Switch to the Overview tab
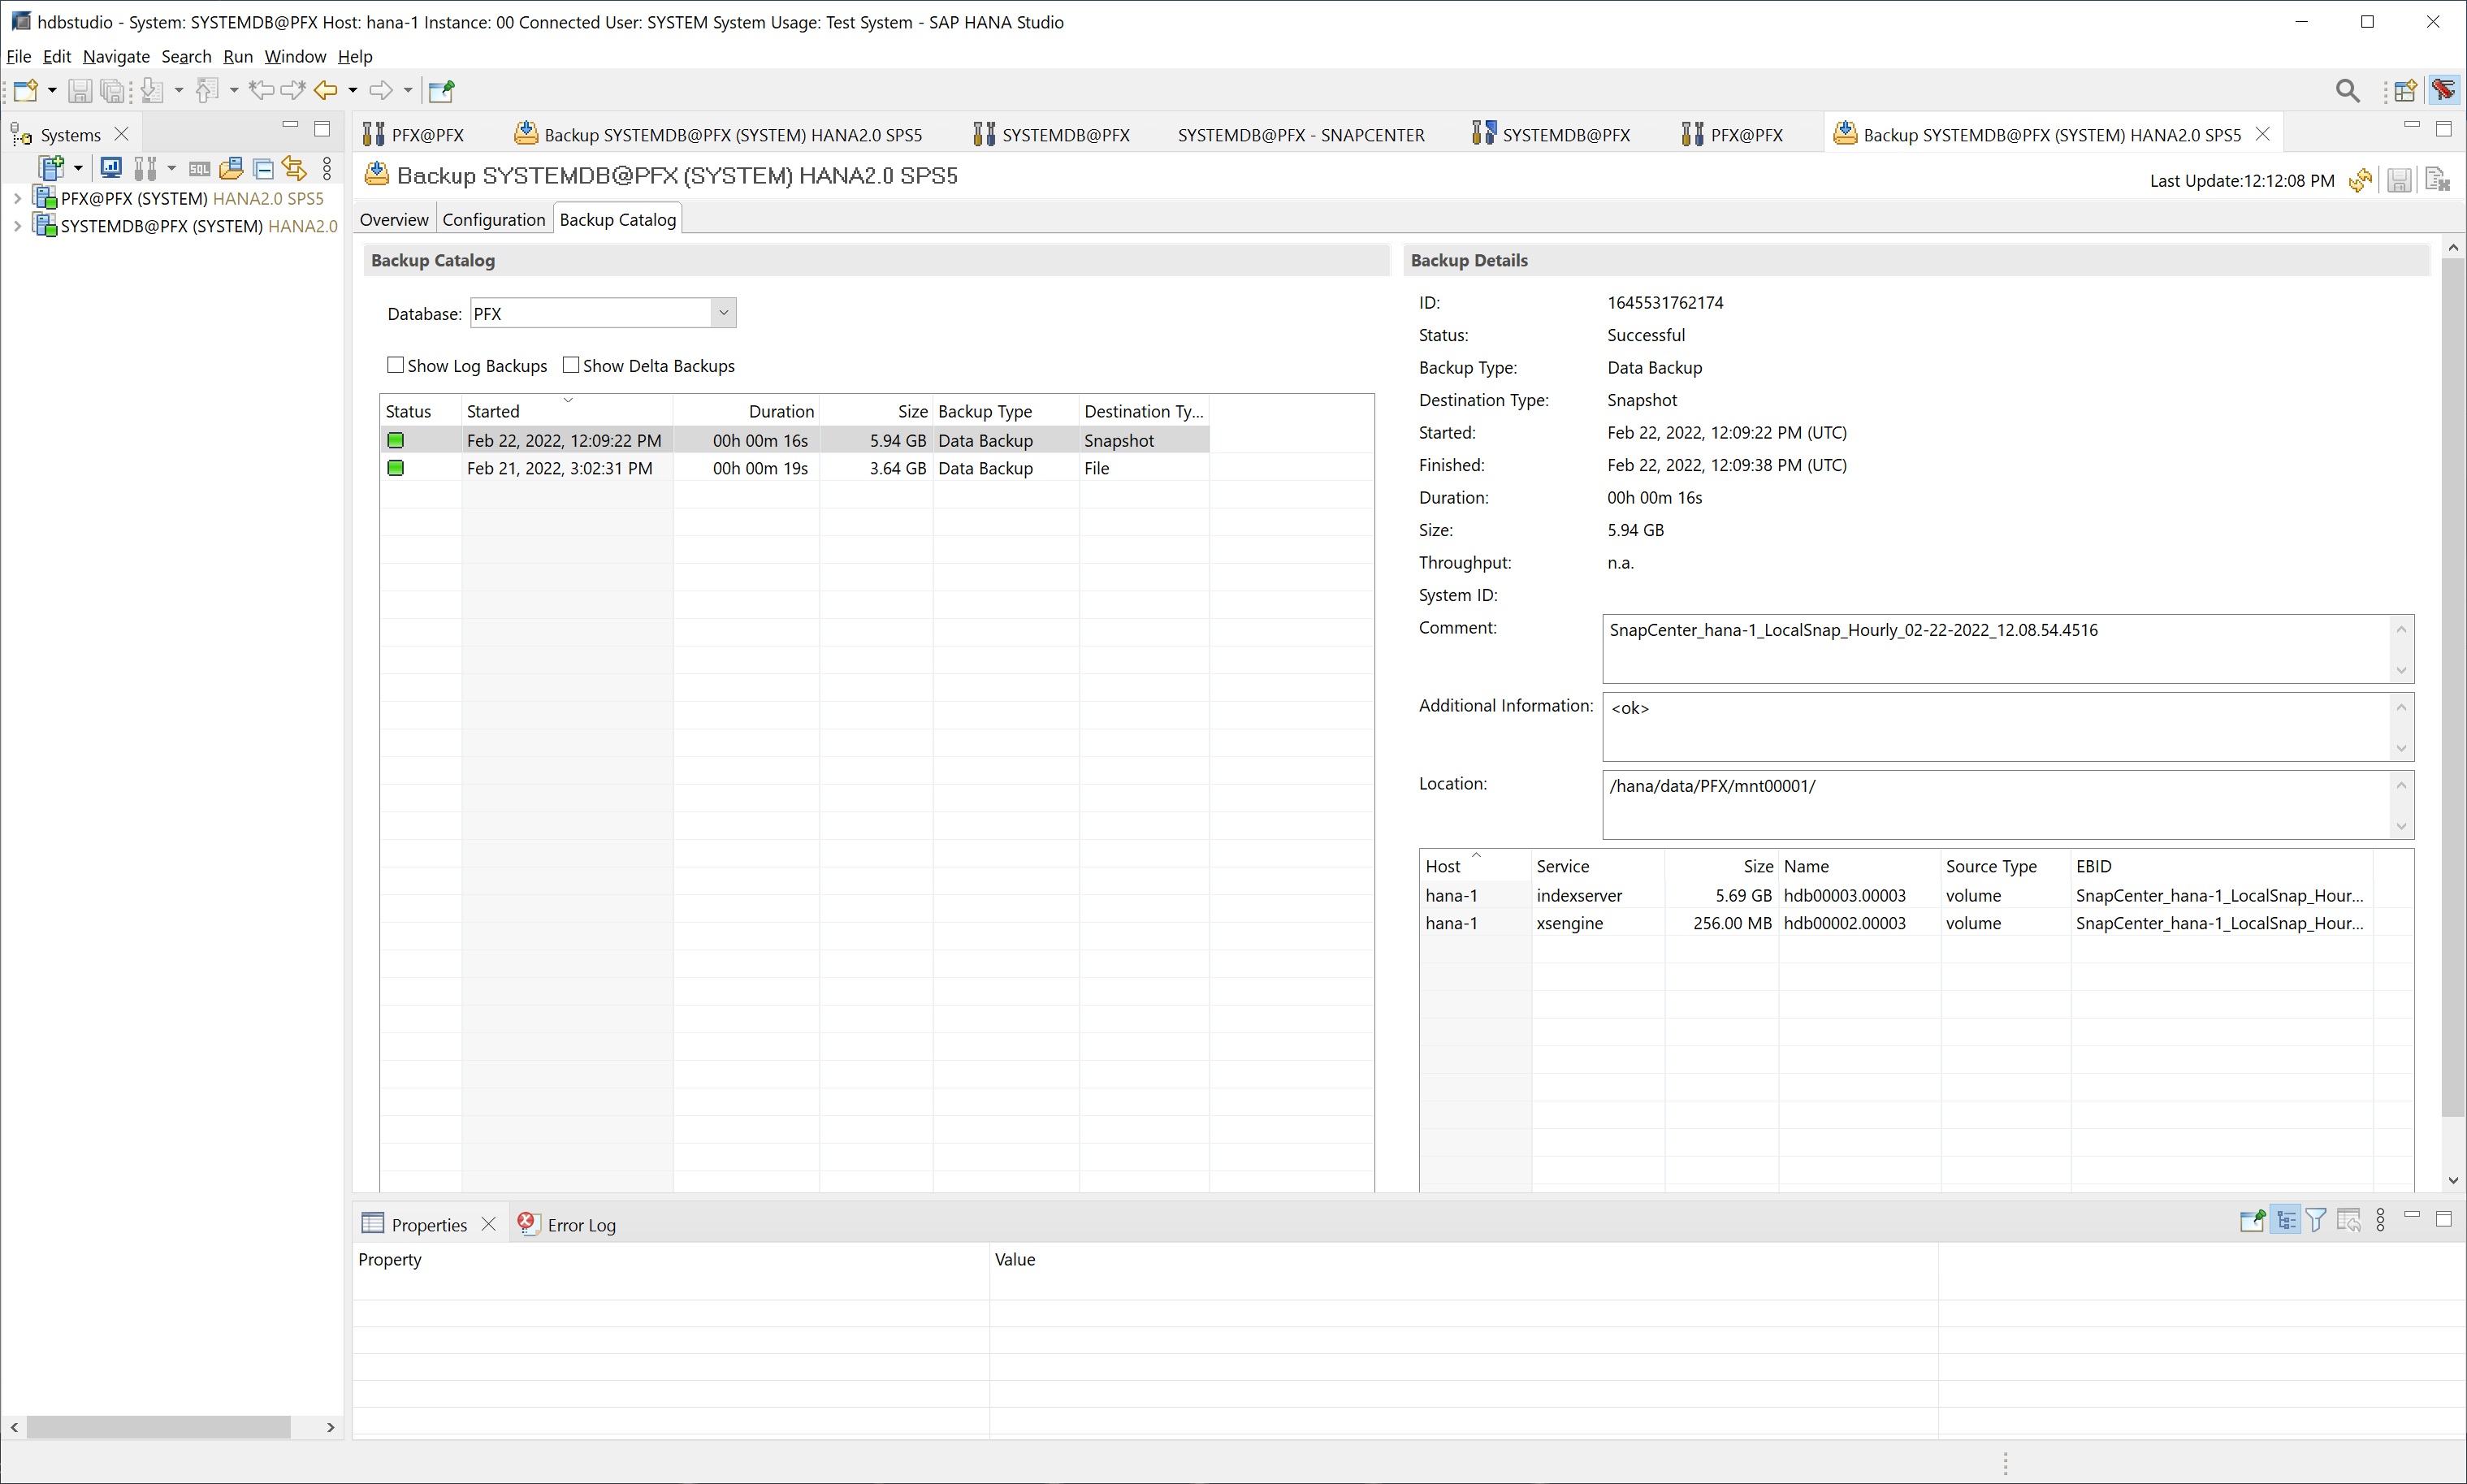The height and width of the screenshot is (1484, 2467). 395,218
